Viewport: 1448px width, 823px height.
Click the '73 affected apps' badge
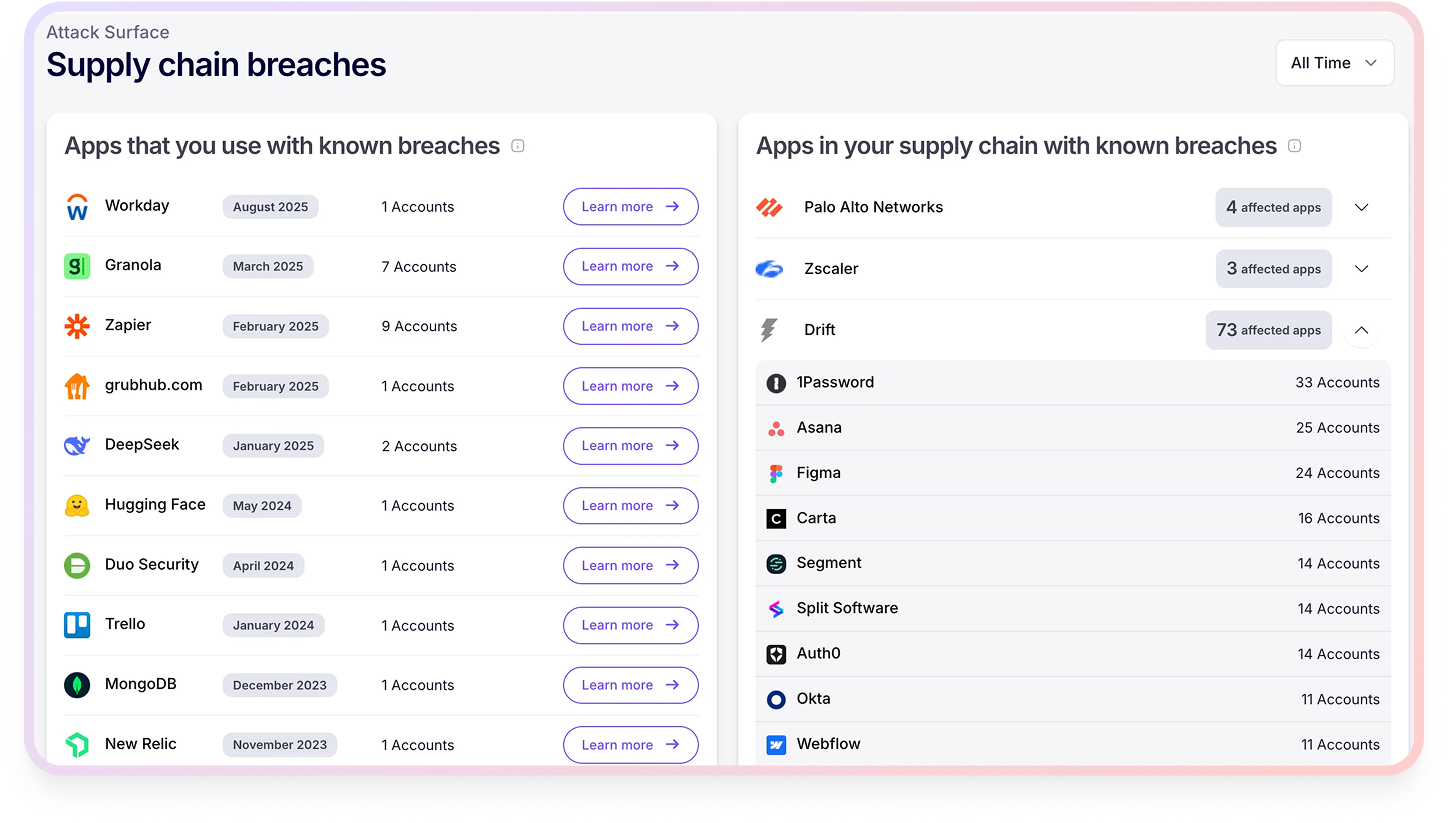(1268, 330)
